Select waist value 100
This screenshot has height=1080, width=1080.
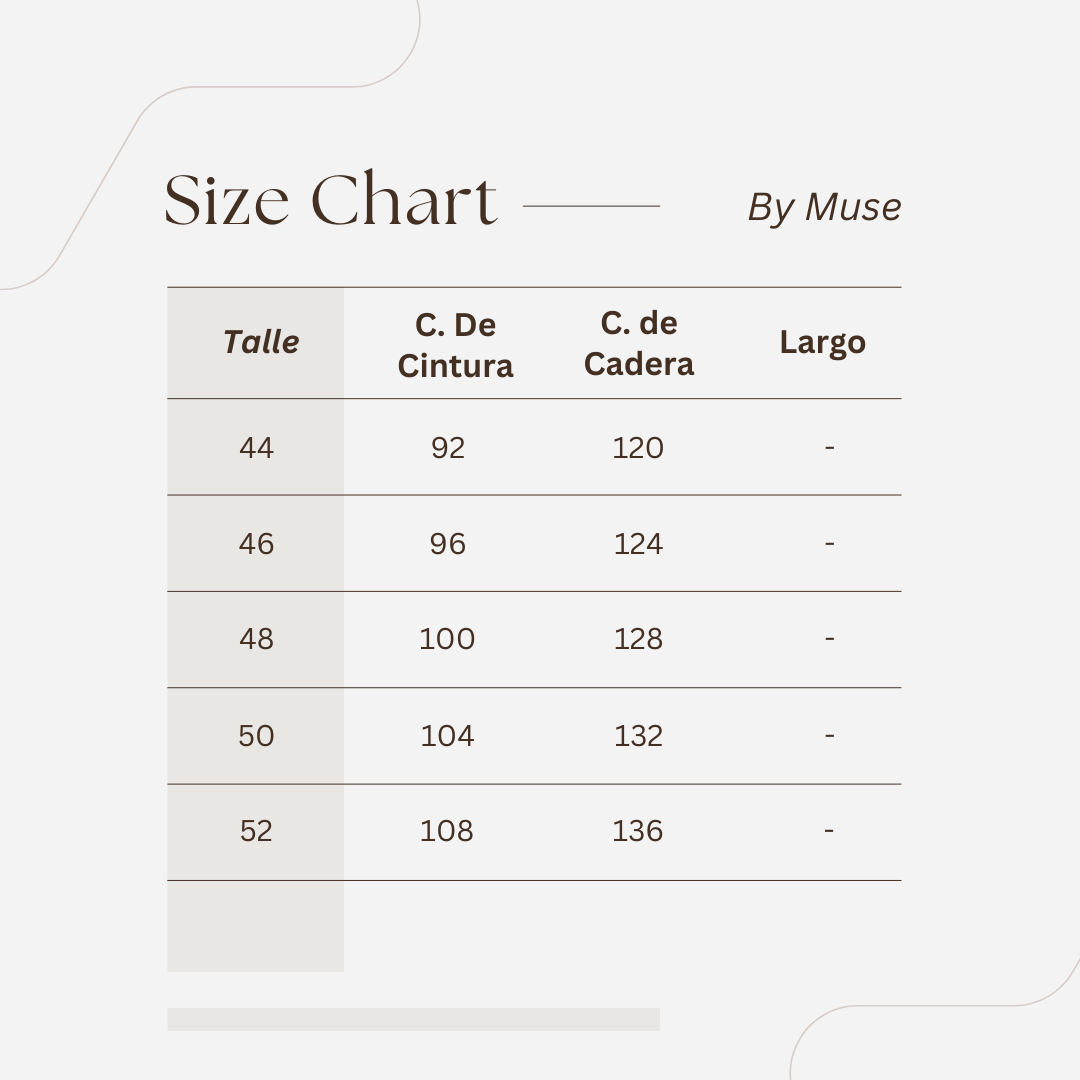tap(447, 639)
